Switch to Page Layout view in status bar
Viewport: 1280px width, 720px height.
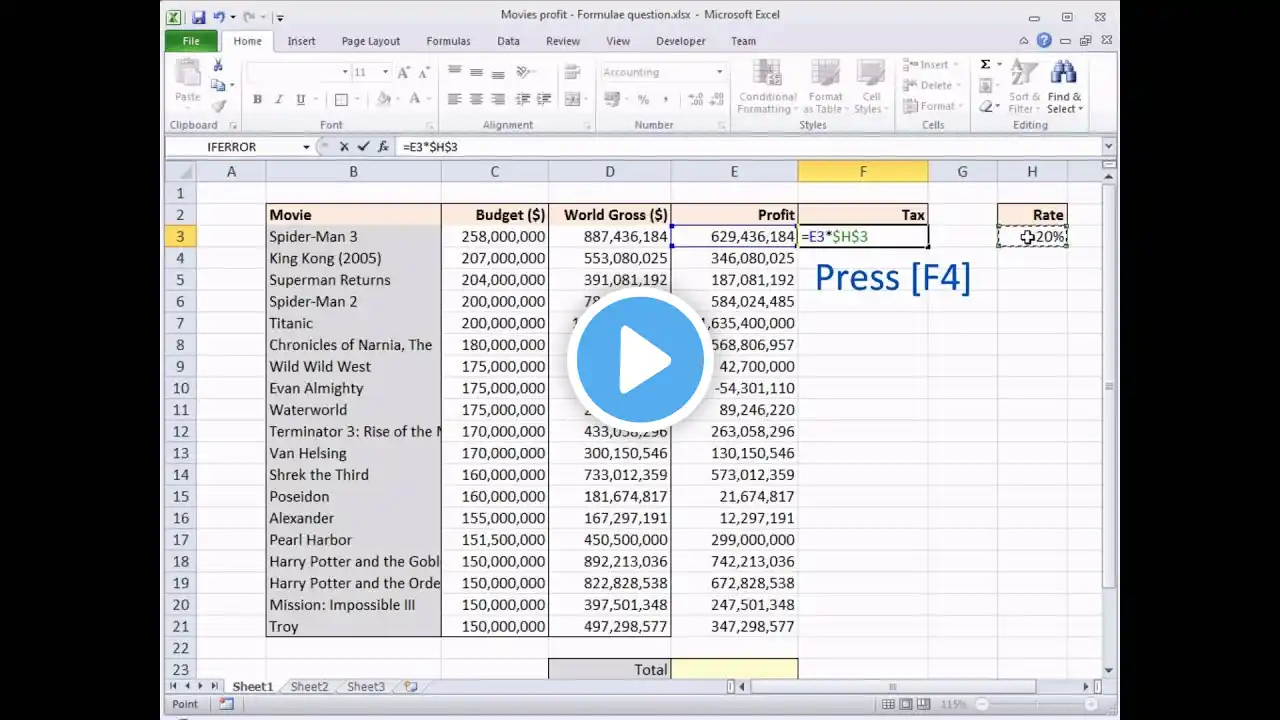click(x=908, y=704)
